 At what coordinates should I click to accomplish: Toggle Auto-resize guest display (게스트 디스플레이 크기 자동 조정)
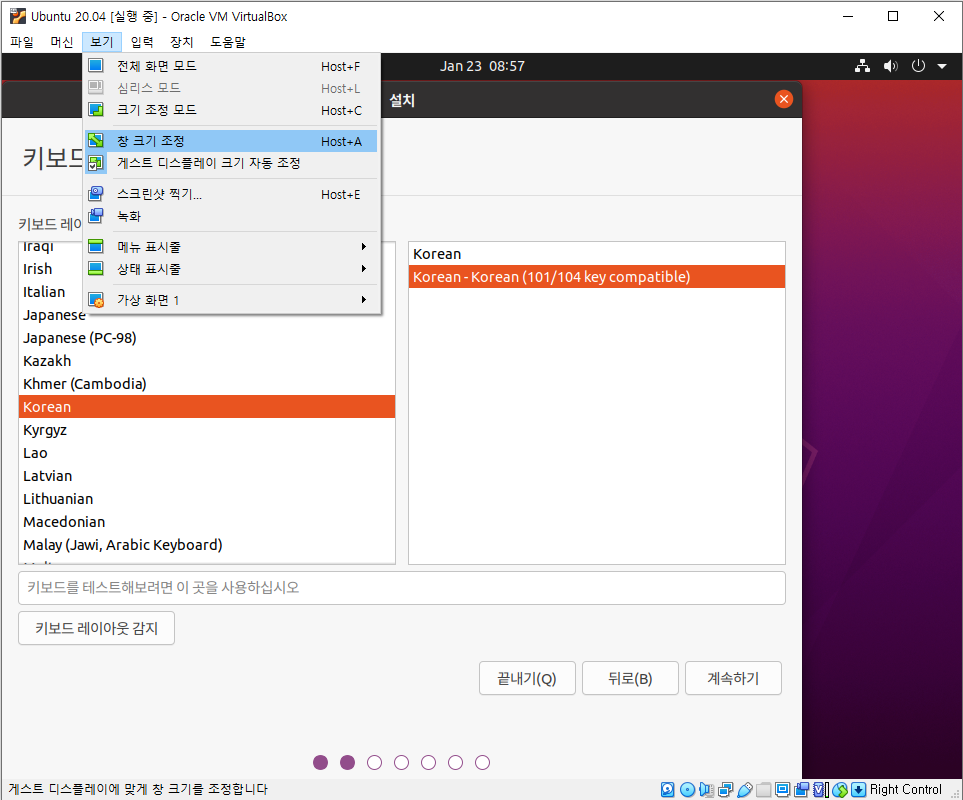232,163
